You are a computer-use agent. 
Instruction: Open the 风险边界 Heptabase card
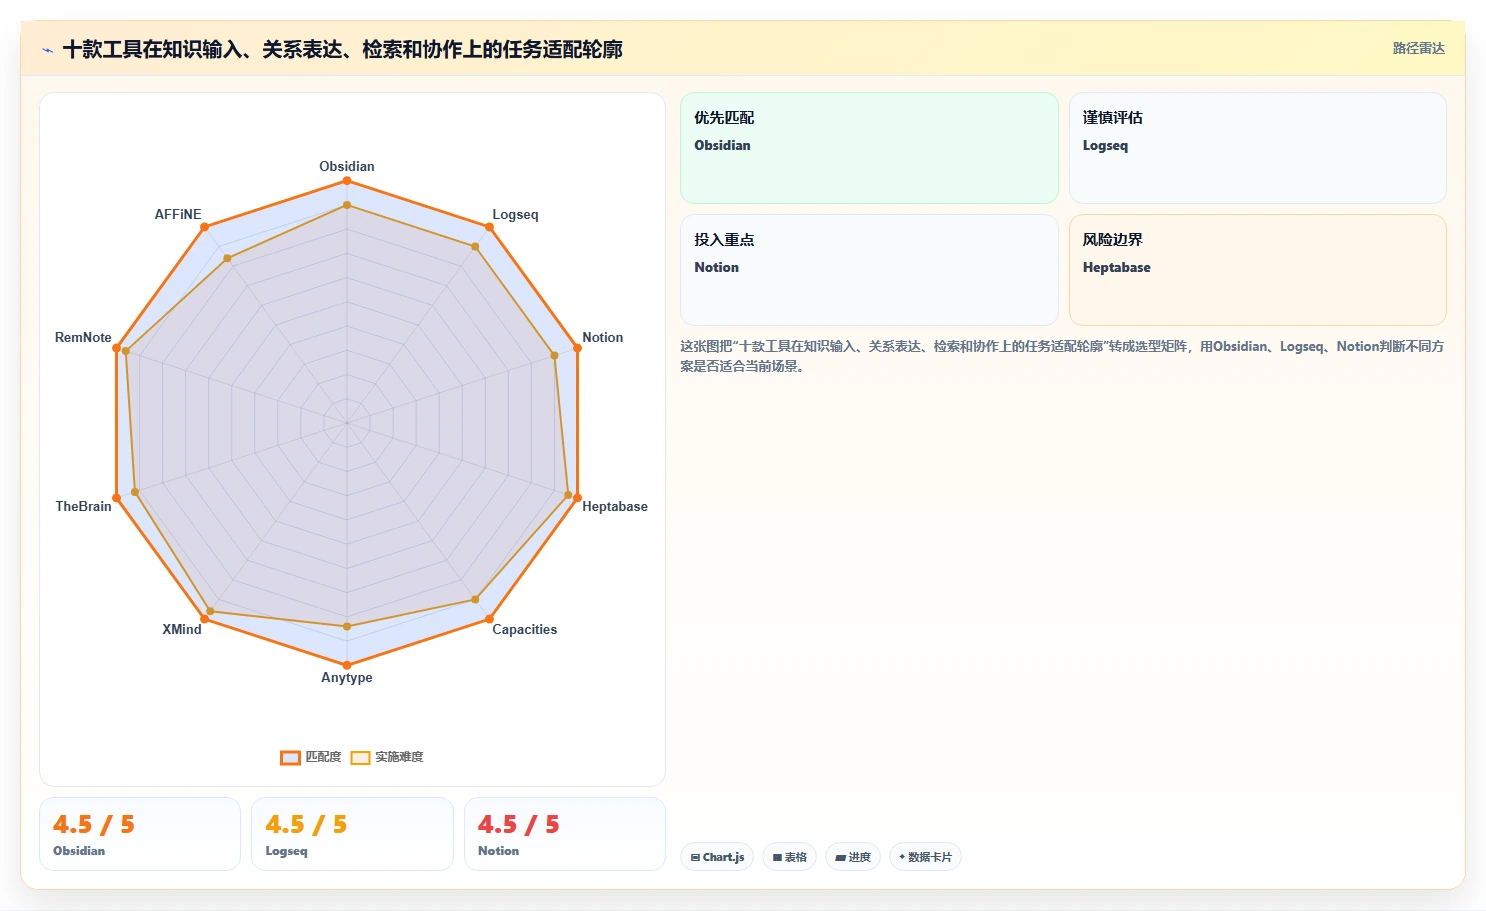1258,270
